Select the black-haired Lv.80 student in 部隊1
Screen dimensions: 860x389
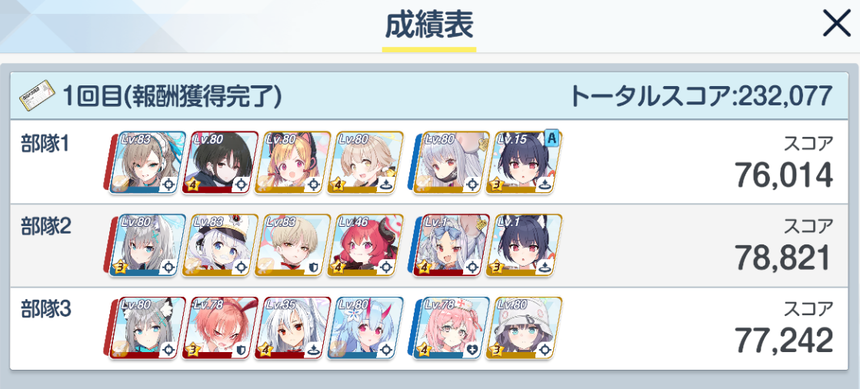click(x=221, y=162)
